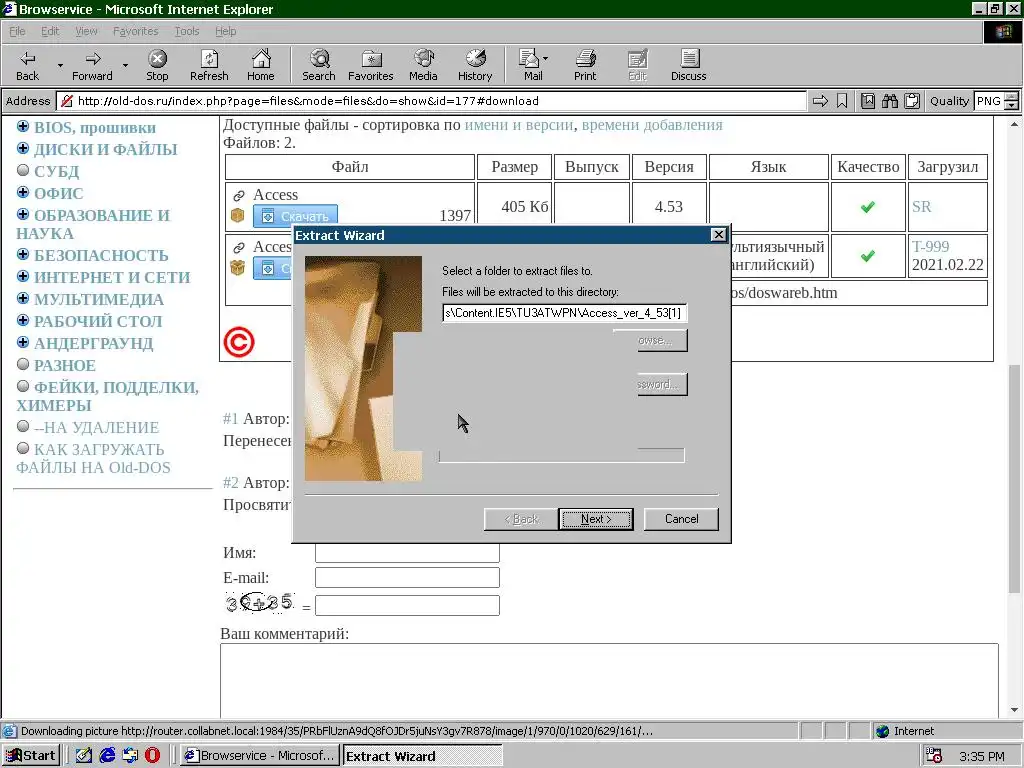Click the Mail toolbar icon

click(x=530, y=65)
